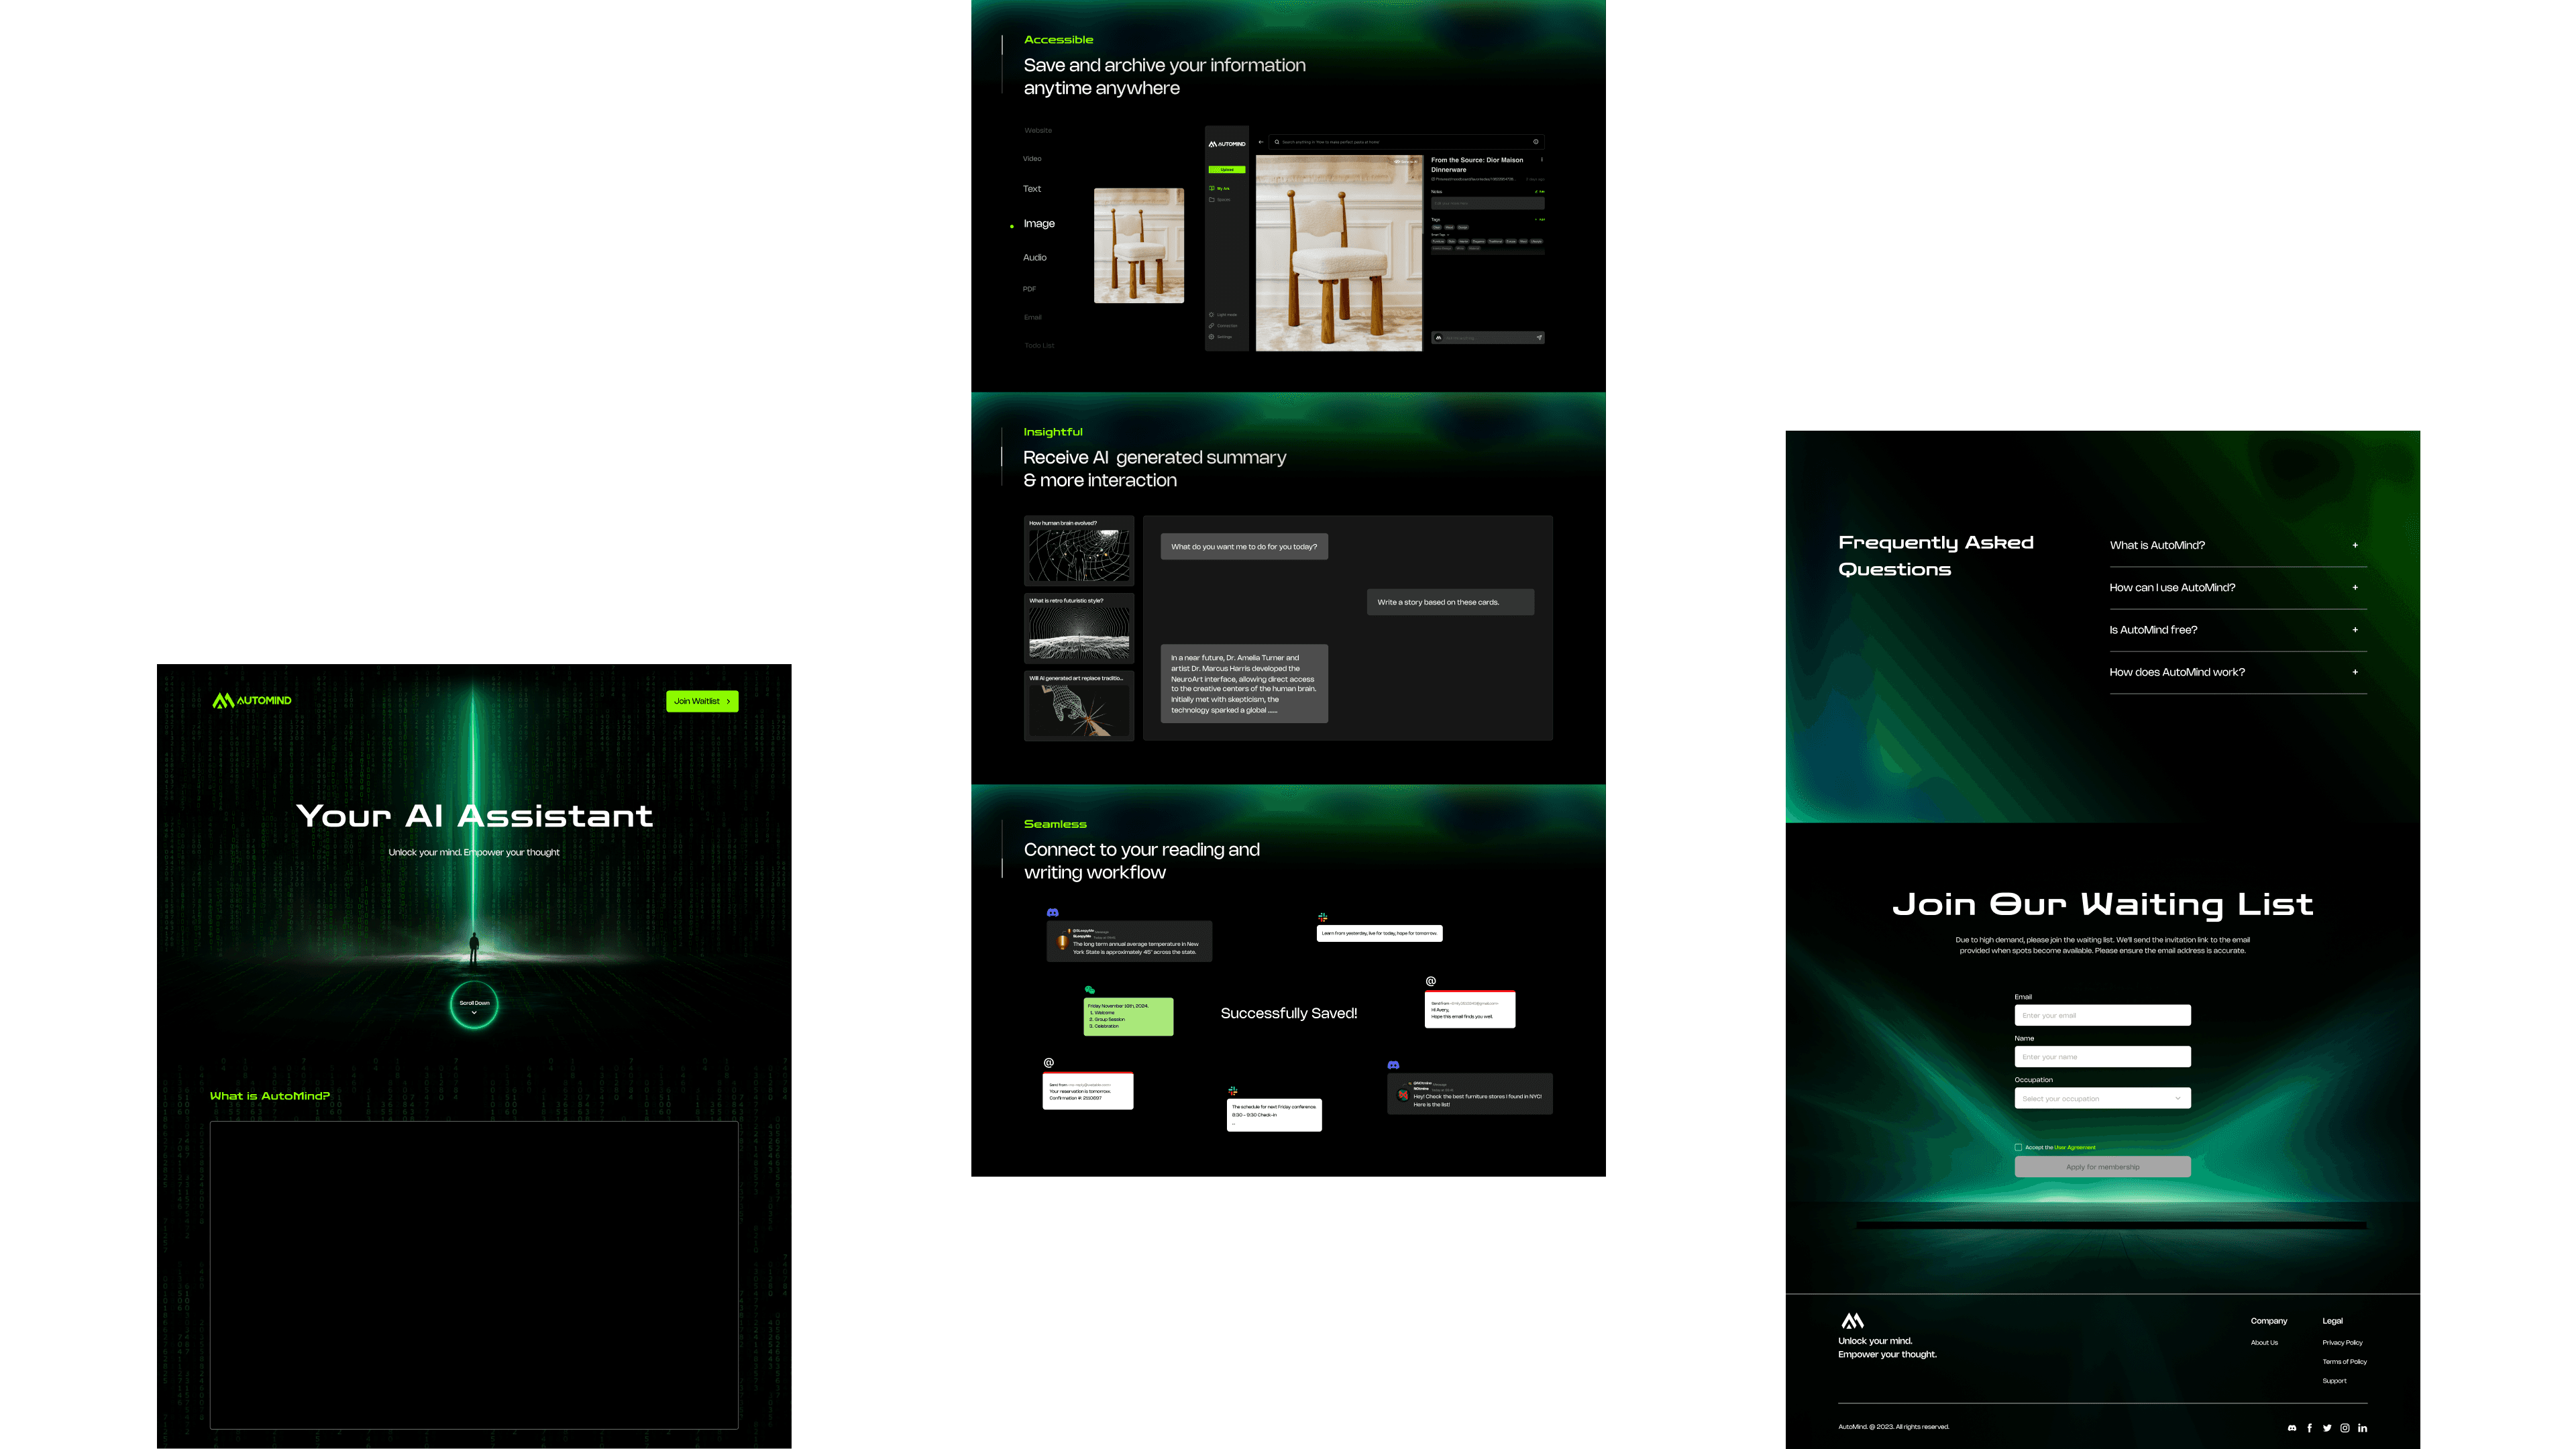Image resolution: width=2576 pixels, height=1449 pixels.
Task: Click the Enter your email field
Action: 2102,1015
